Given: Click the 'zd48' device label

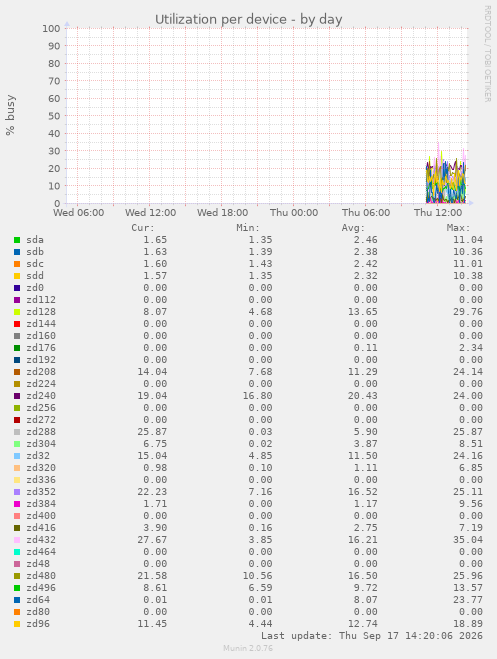Looking at the screenshot, I should 38,564.
